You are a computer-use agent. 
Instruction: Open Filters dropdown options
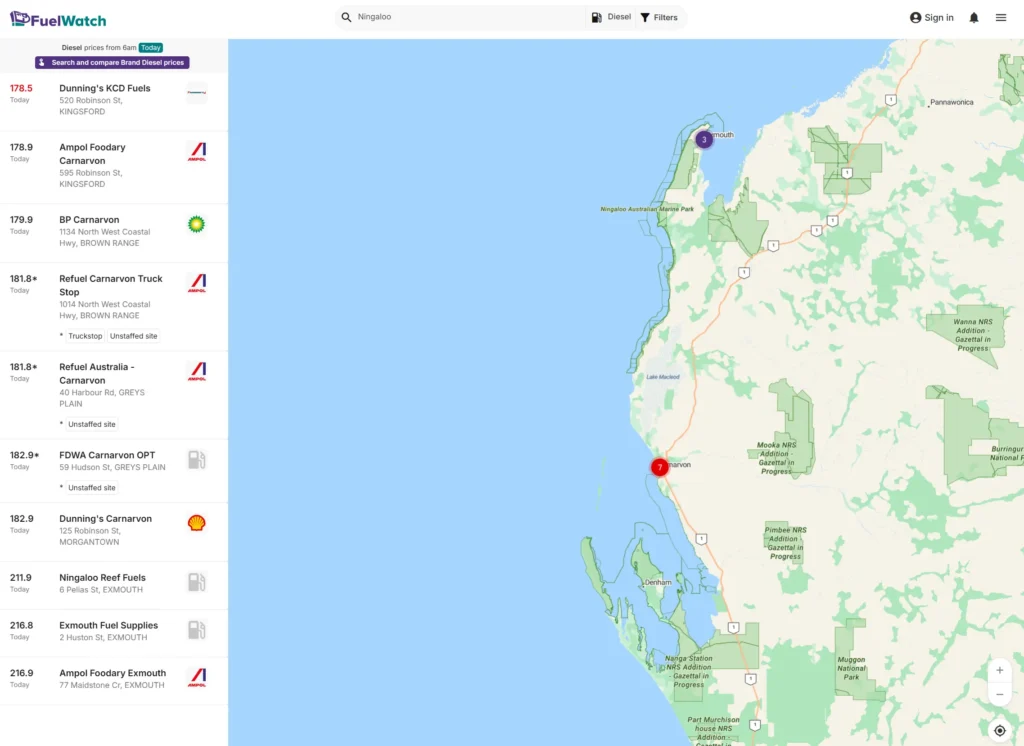659,17
